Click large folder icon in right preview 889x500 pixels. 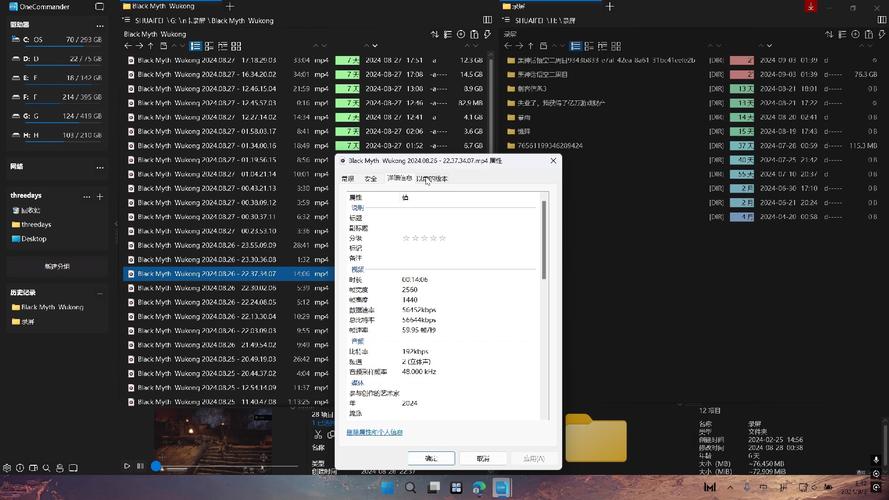[596, 438]
